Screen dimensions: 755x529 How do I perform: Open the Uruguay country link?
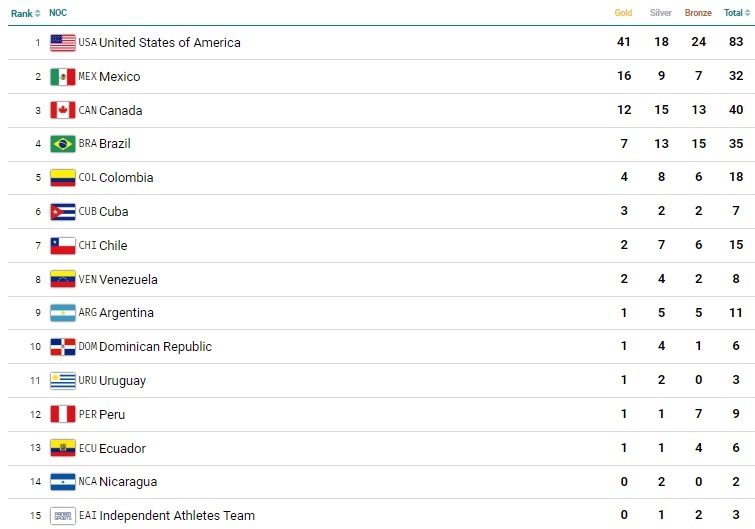coord(122,381)
